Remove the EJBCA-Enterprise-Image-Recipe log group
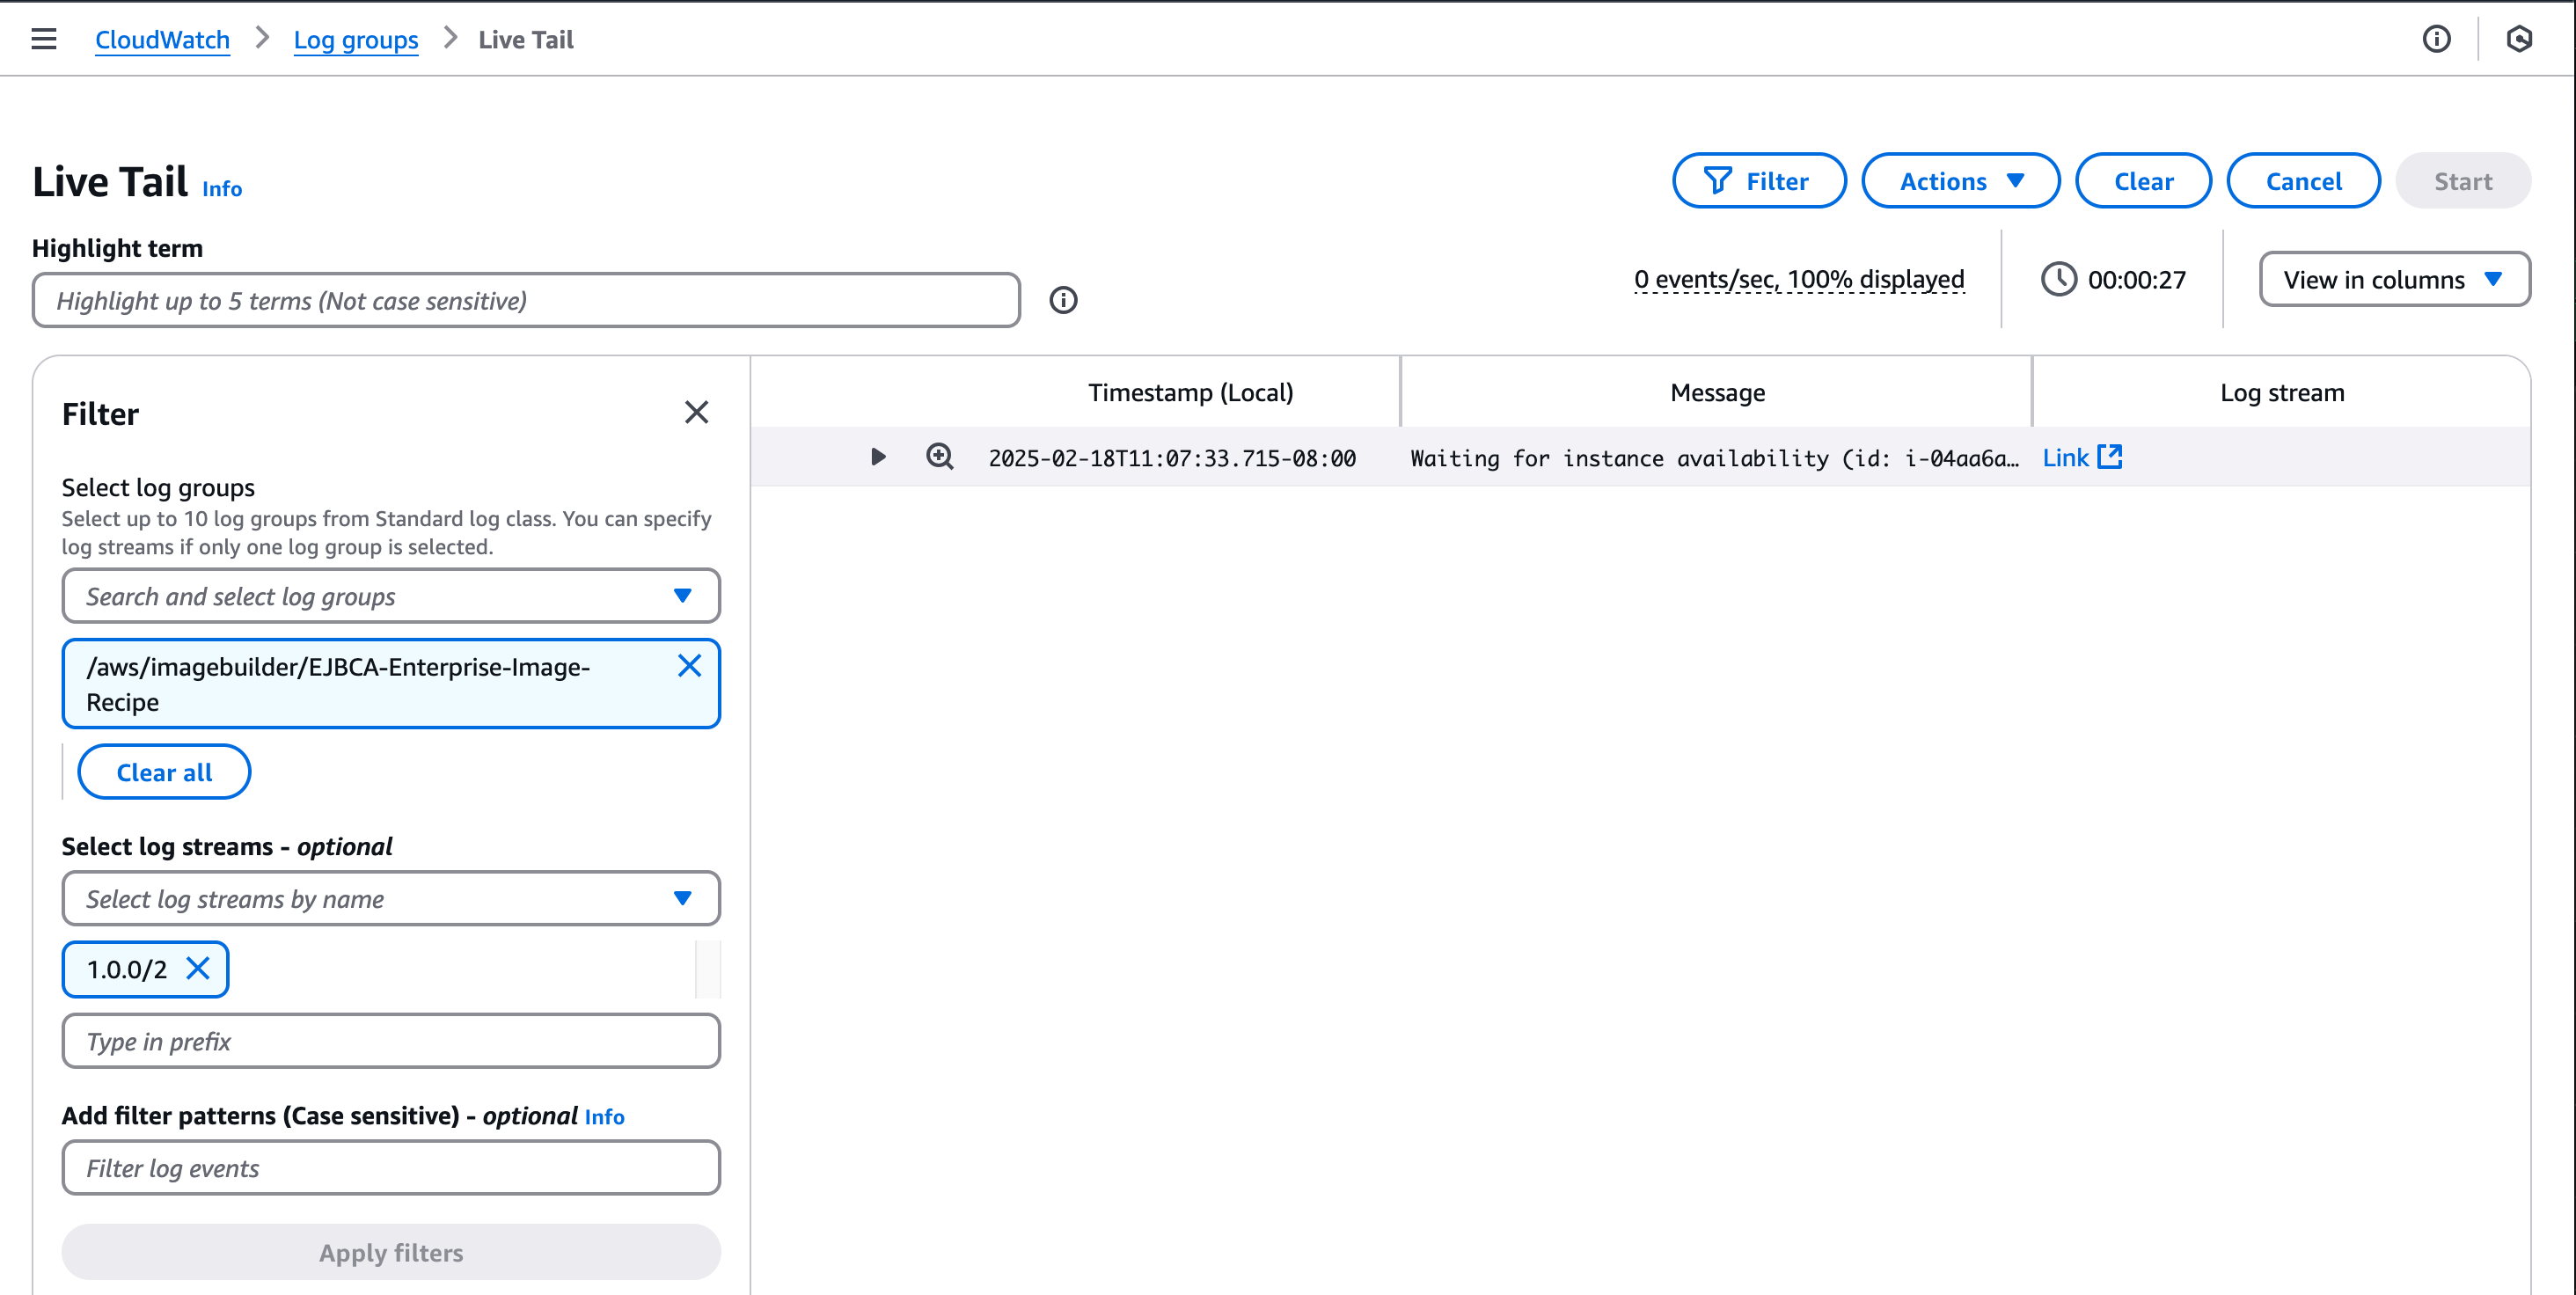 coord(689,666)
